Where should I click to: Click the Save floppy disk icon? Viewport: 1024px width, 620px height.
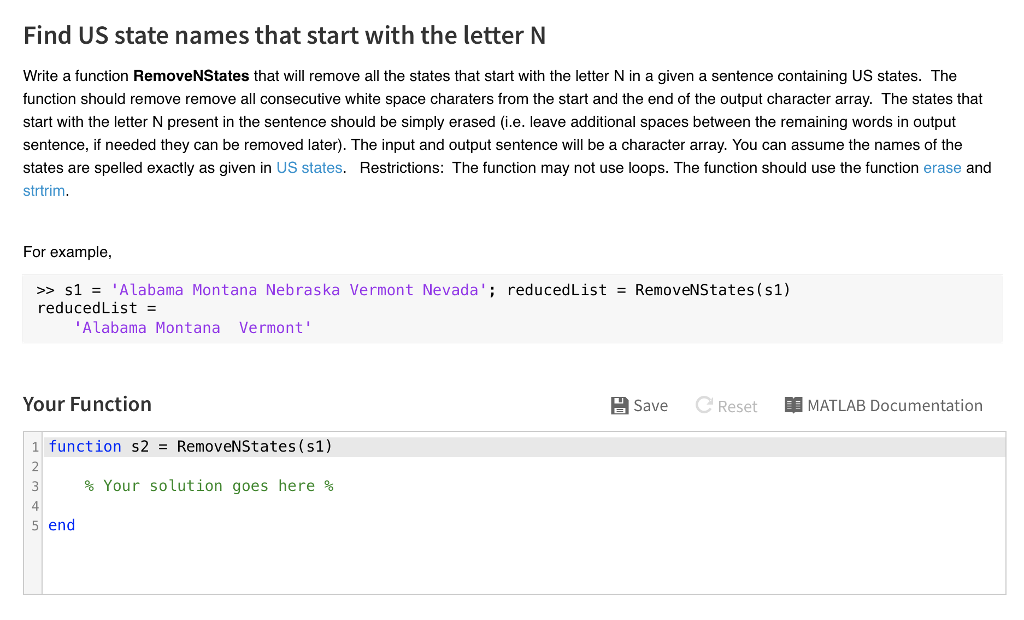(x=621, y=405)
